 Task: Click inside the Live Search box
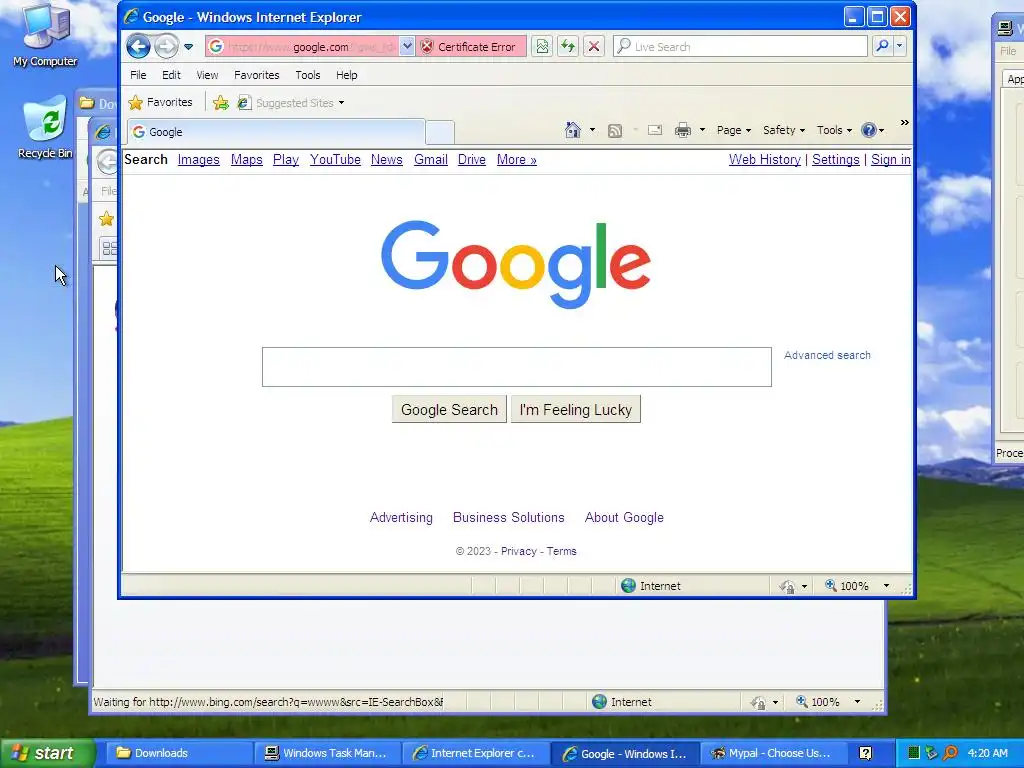coord(741,46)
